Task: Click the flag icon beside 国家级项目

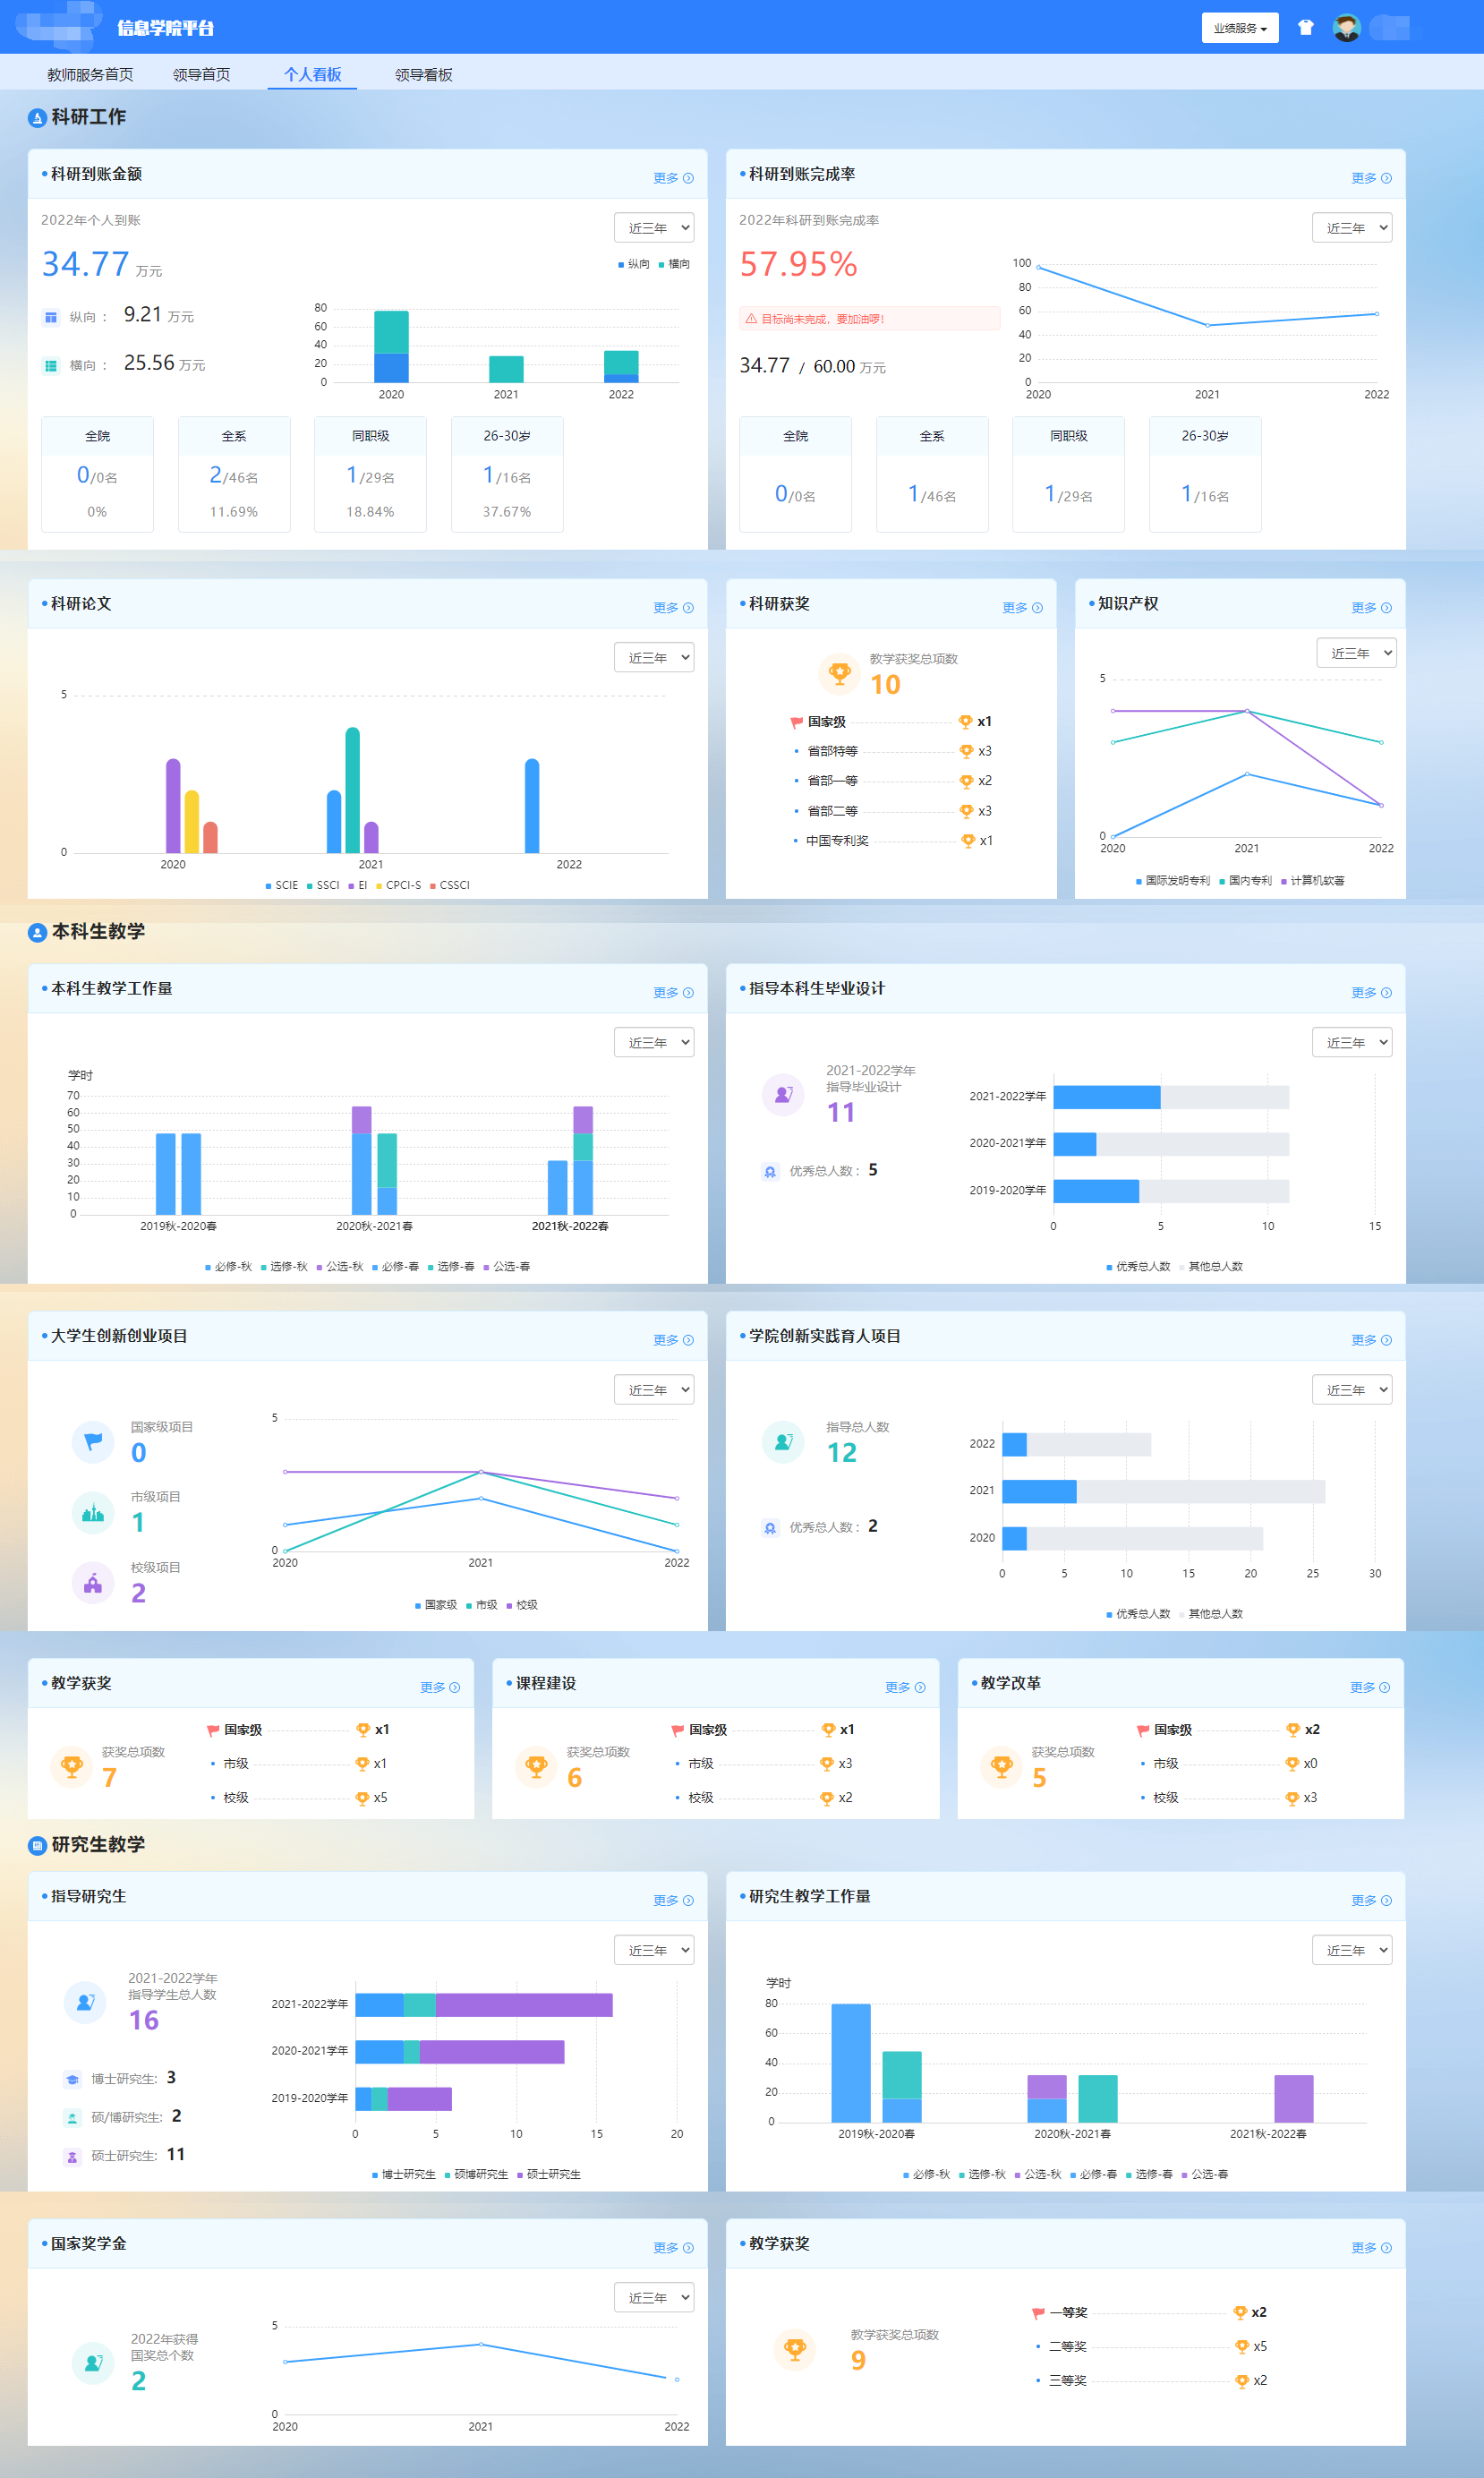Action: pos(93,1441)
